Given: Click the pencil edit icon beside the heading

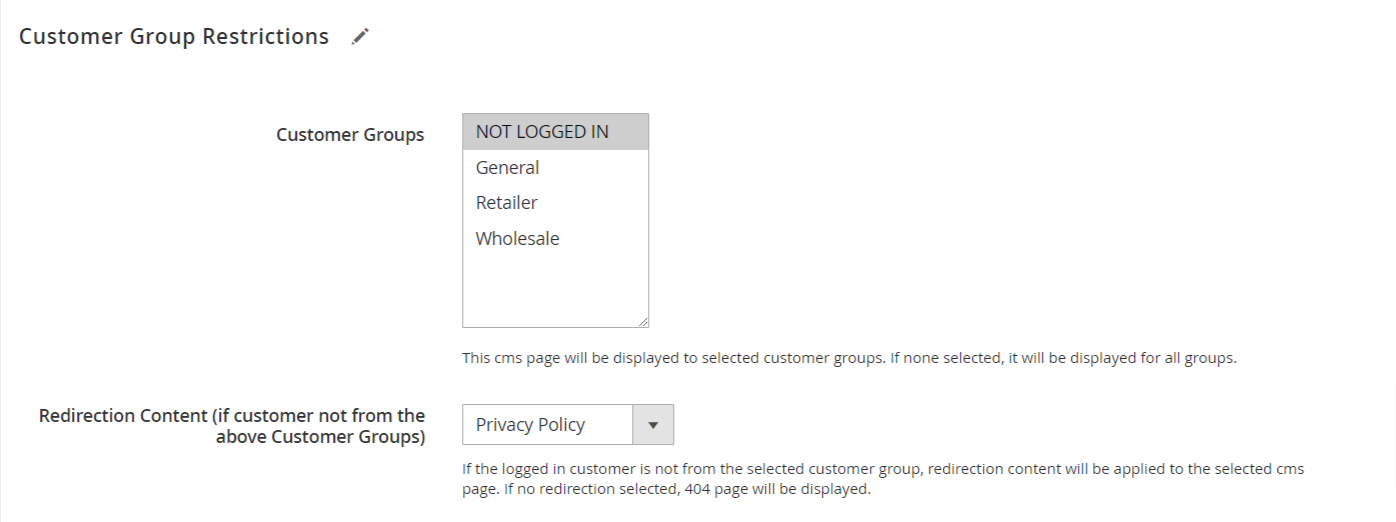Looking at the screenshot, I should point(361,37).
